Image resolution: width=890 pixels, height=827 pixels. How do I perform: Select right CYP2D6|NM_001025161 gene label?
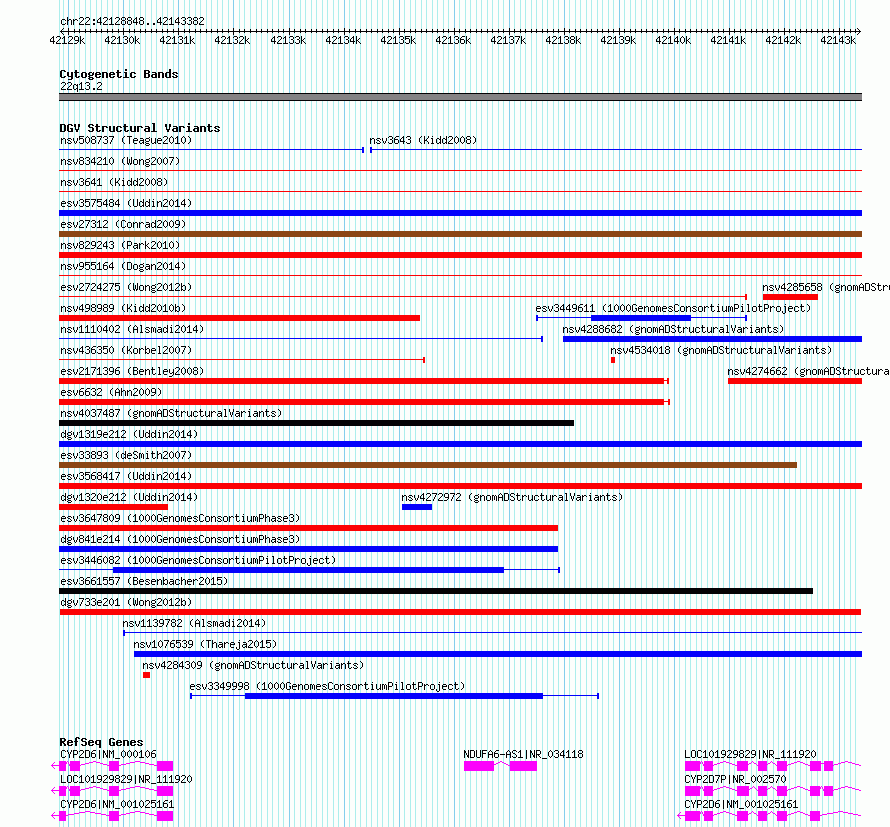741,804
